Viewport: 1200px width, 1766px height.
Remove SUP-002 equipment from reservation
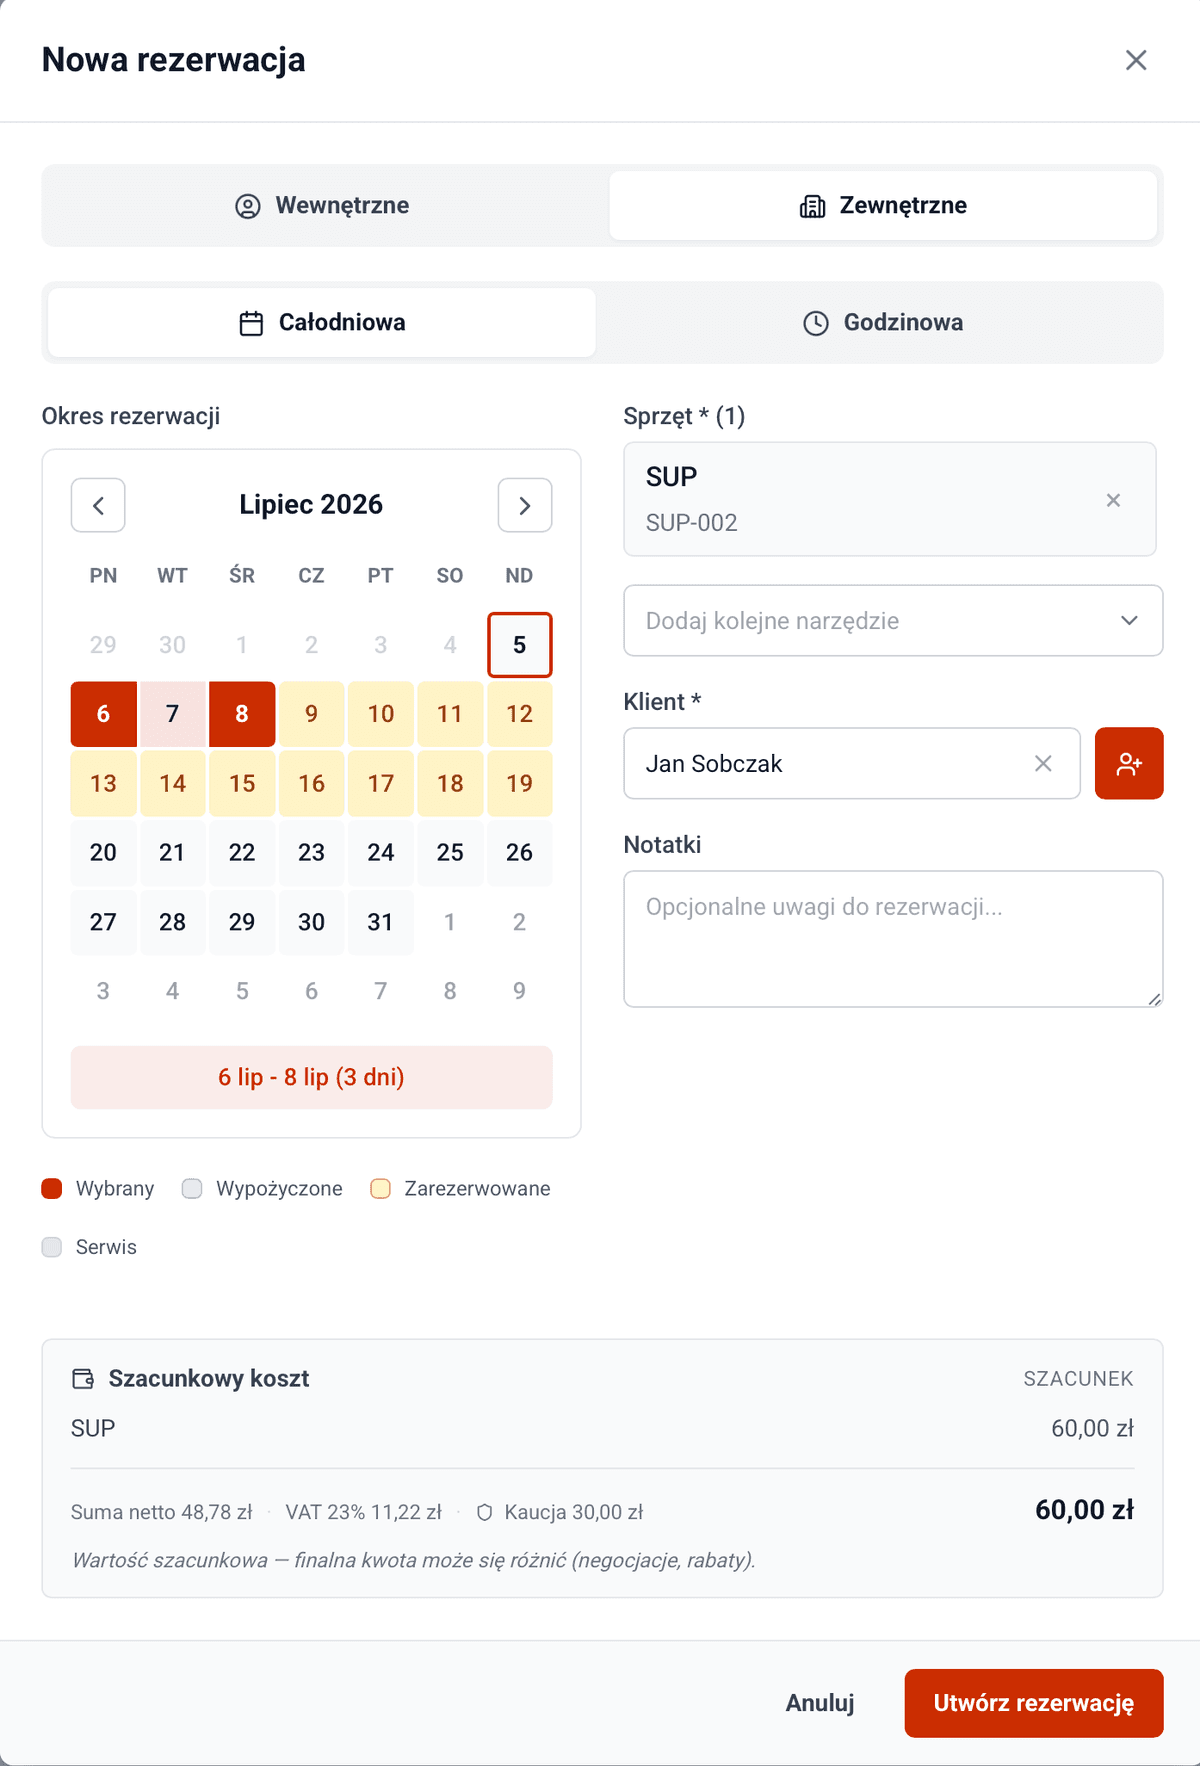pyautogui.click(x=1113, y=500)
